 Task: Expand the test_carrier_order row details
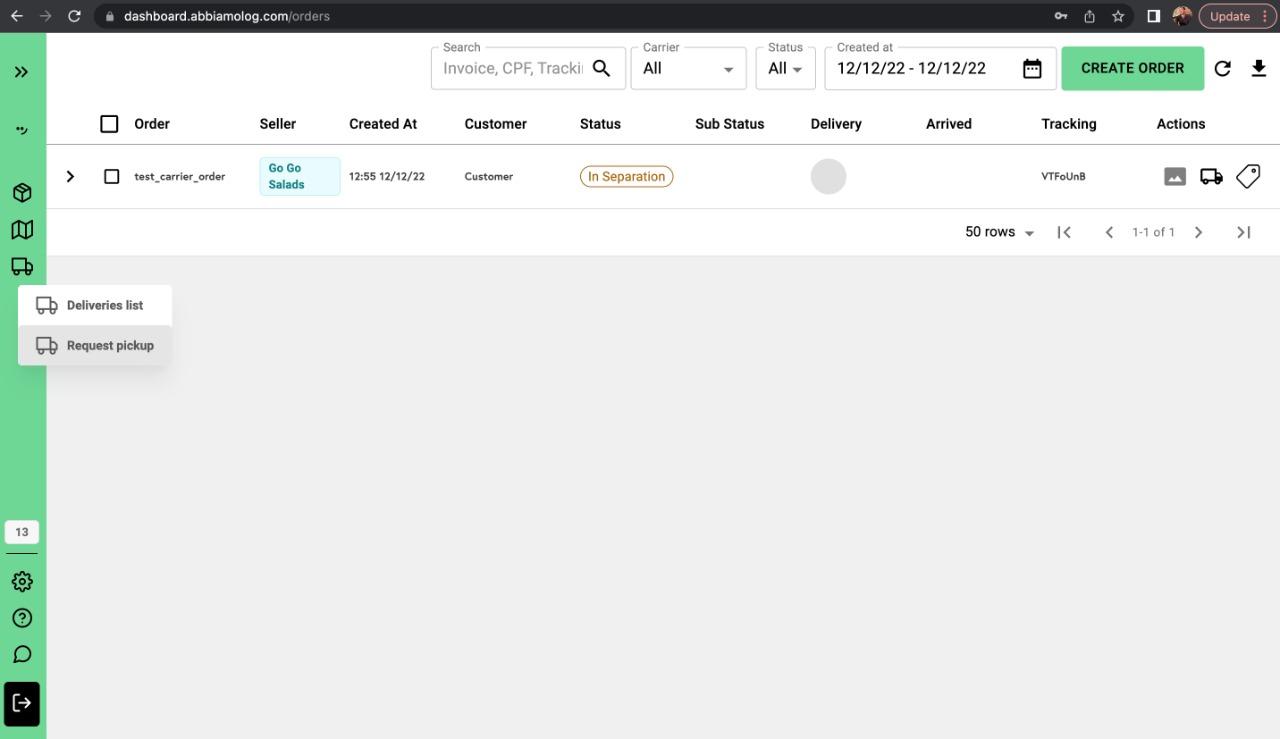70,176
